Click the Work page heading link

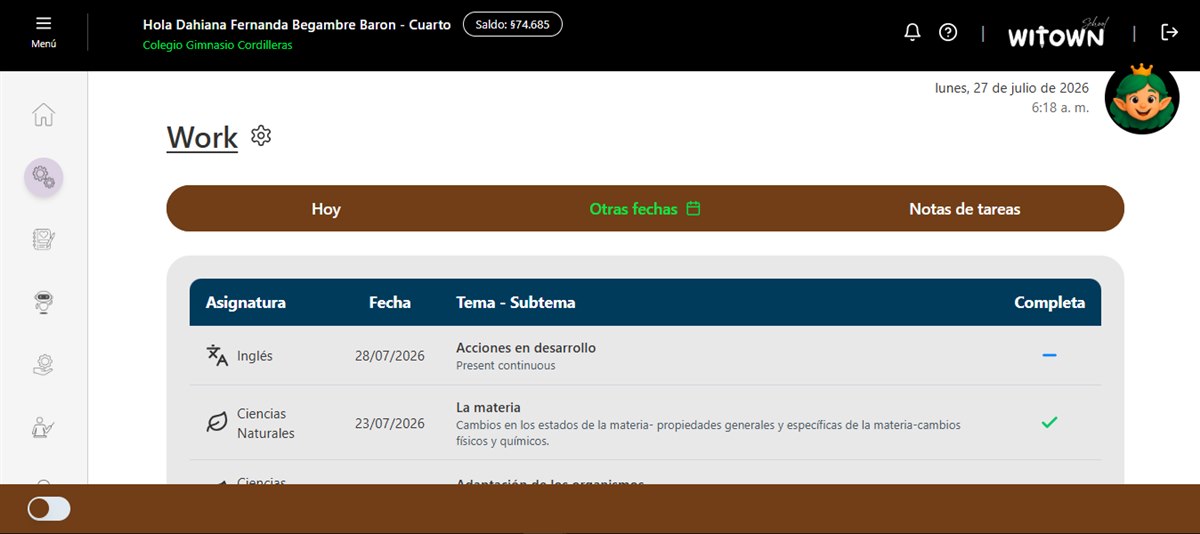202,137
